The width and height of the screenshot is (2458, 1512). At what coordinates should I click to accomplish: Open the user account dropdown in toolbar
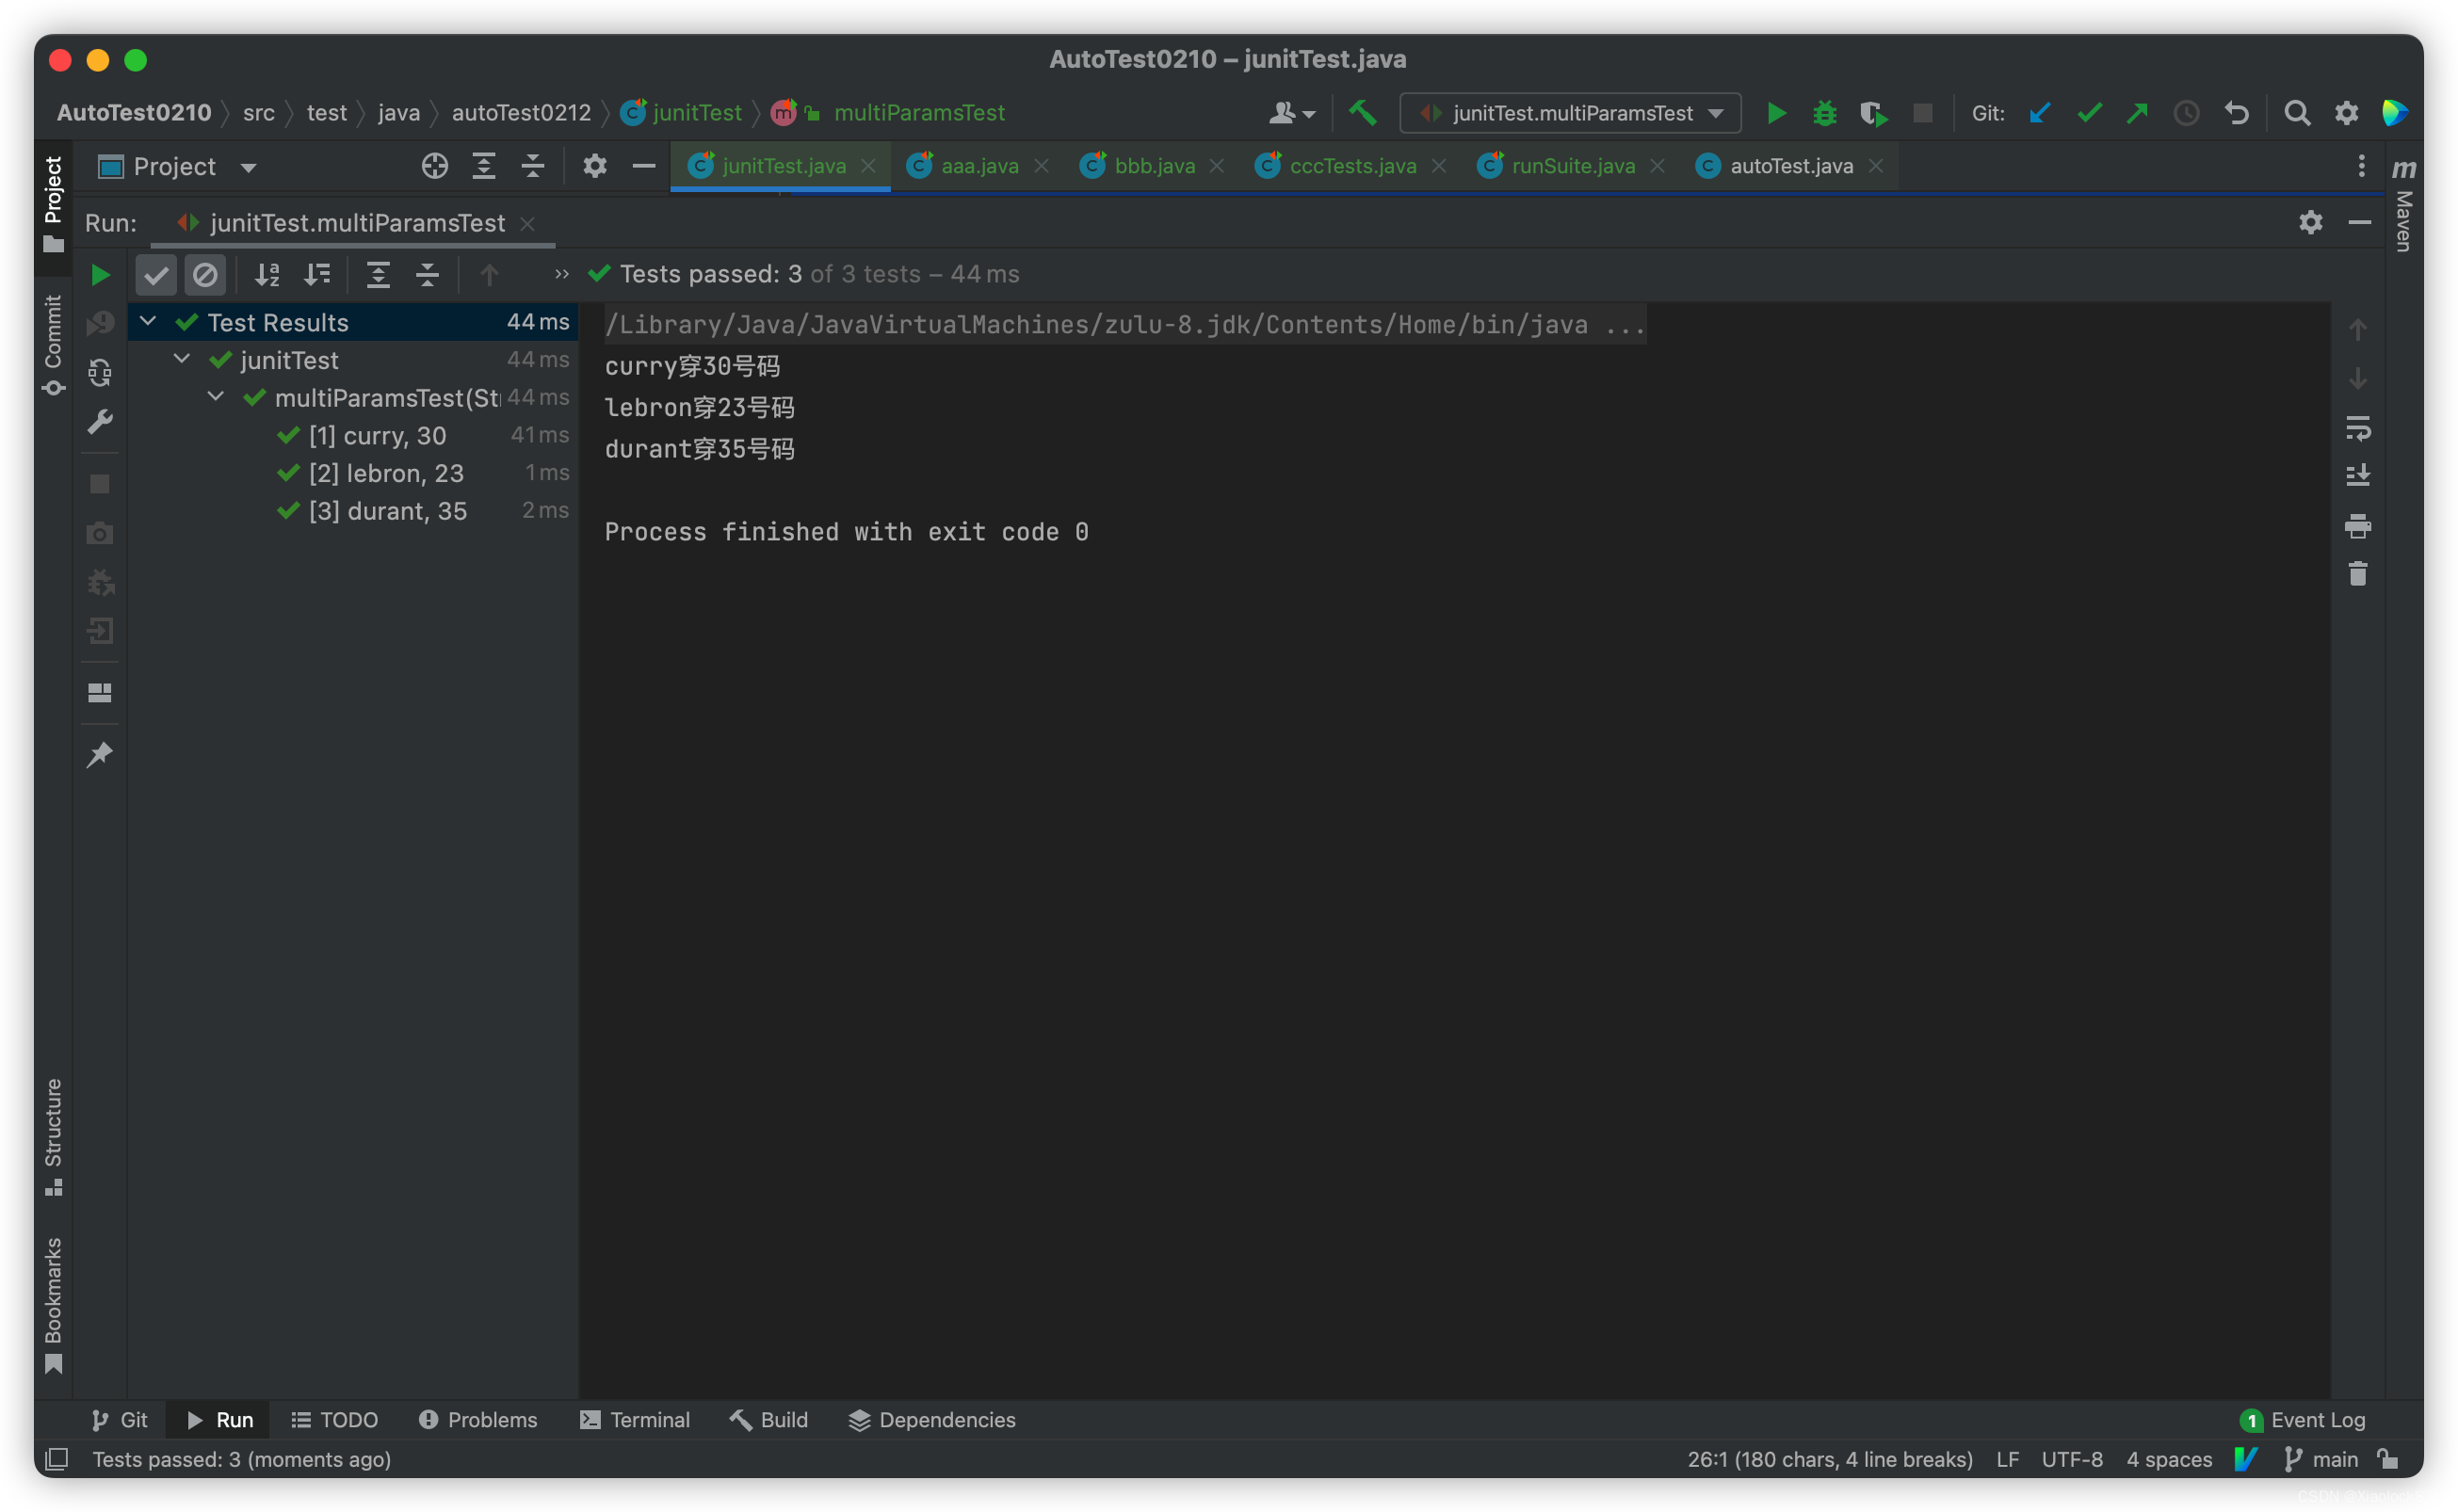(x=1291, y=113)
